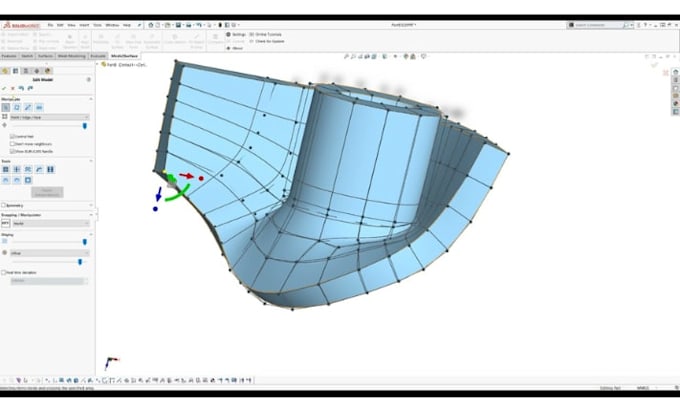Image resolution: width=680 pixels, height=411 pixels.
Task: Collapse the Display section
Action: click(91, 235)
